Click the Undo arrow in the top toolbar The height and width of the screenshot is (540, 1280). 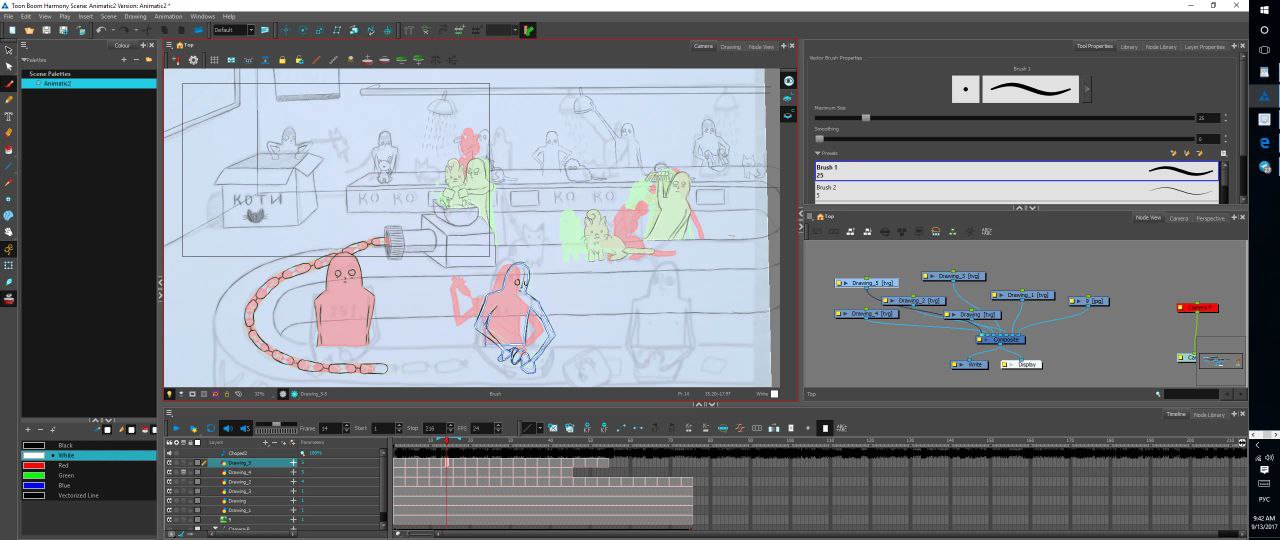pyautogui.click(x=101, y=30)
